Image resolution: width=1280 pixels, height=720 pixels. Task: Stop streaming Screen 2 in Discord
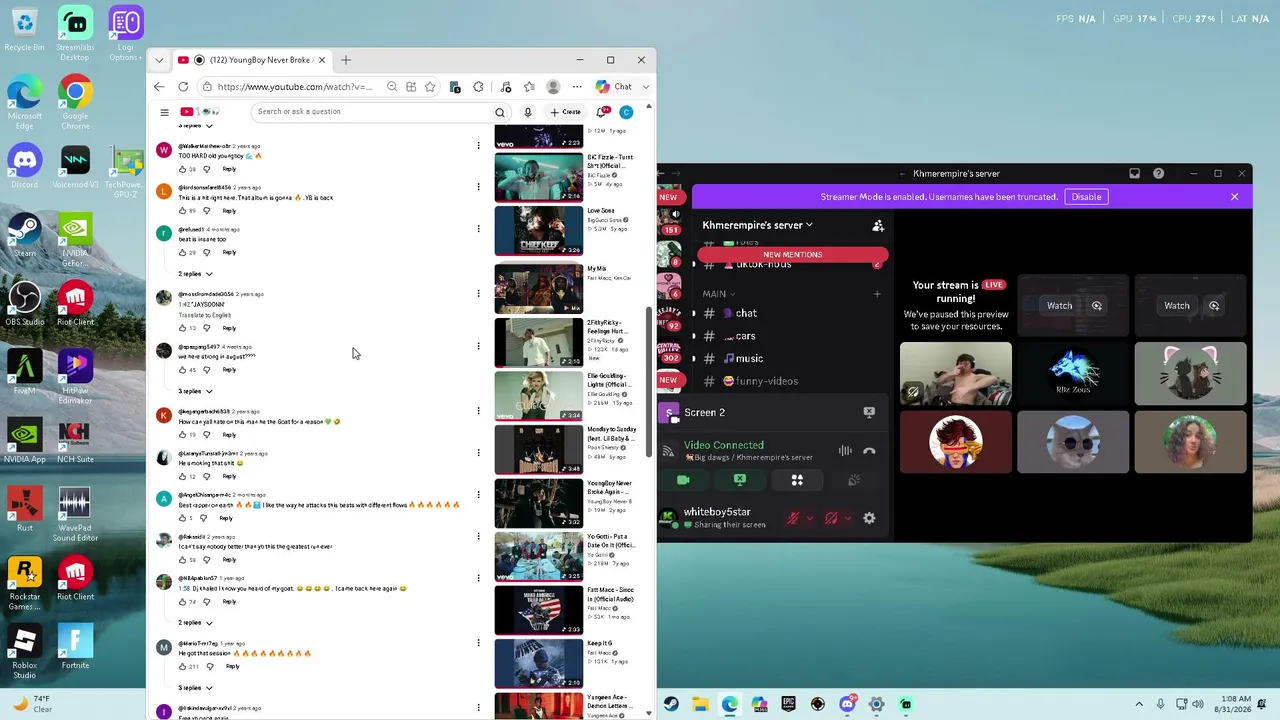pos(869,412)
